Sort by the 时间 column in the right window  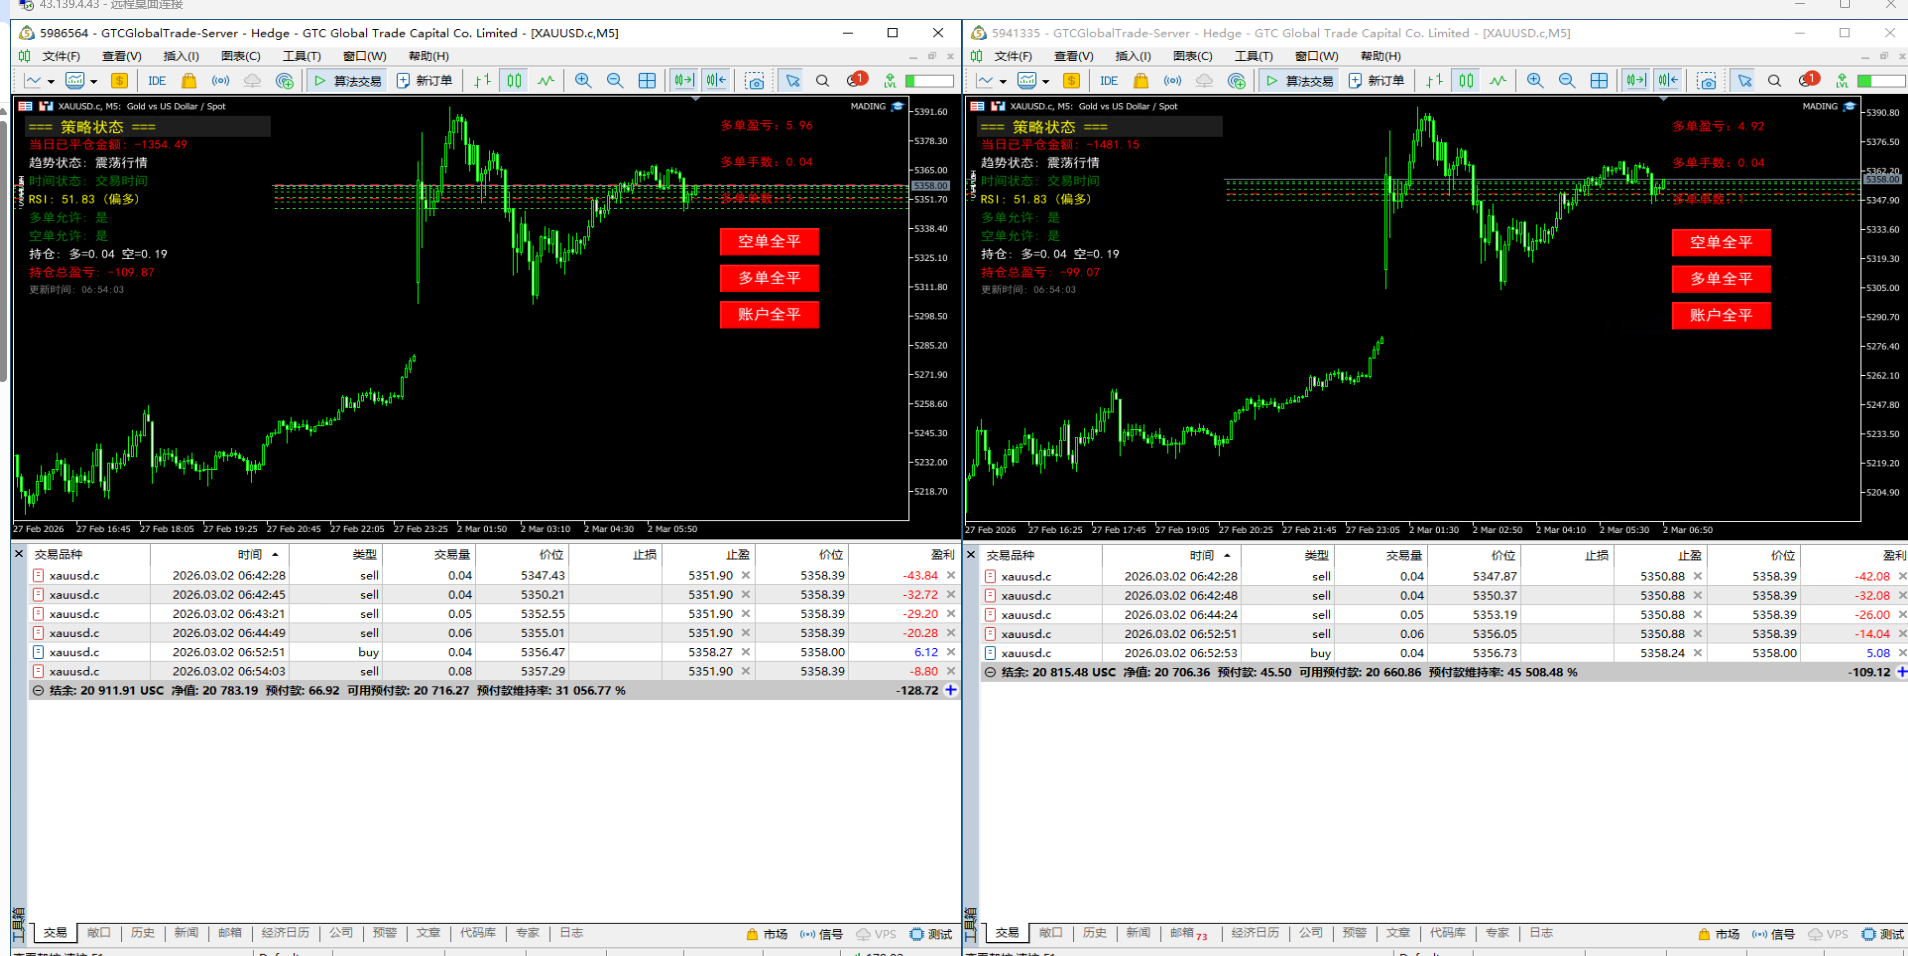click(x=1172, y=555)
